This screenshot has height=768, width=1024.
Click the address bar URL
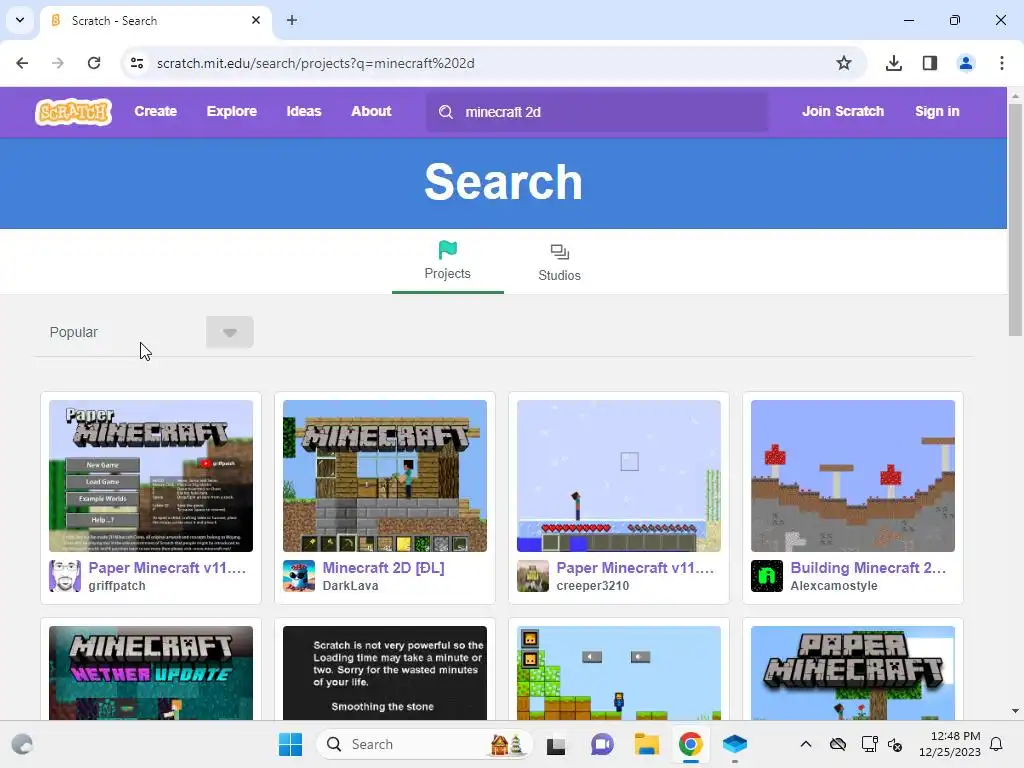coord(315,63)
